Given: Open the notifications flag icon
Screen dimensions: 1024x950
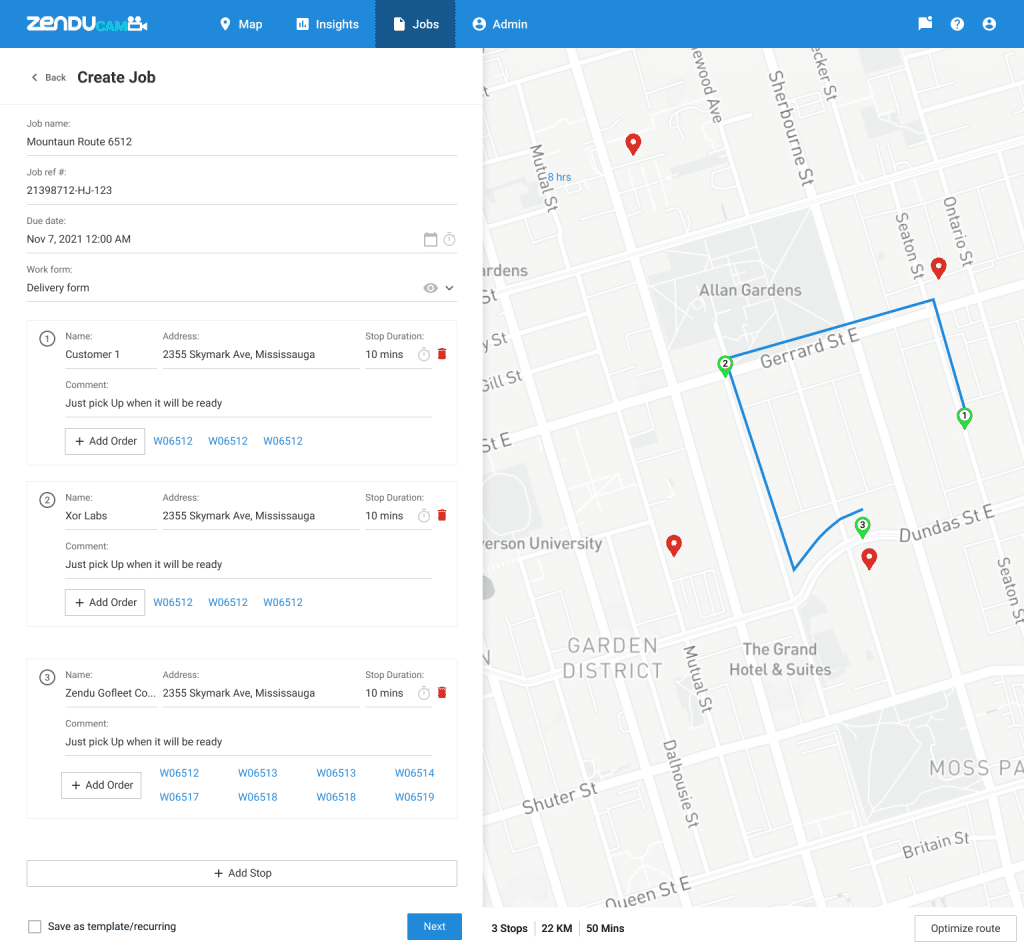Looking at the screenshot, I should pyautogui.click(x=925, y=24).
